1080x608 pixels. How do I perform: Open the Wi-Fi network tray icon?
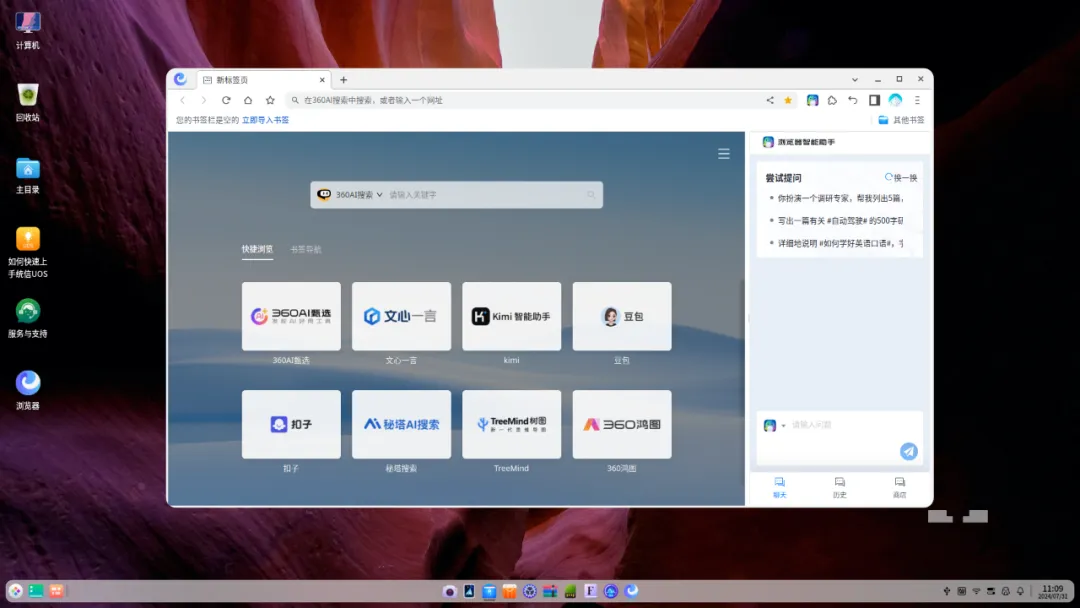976,591
